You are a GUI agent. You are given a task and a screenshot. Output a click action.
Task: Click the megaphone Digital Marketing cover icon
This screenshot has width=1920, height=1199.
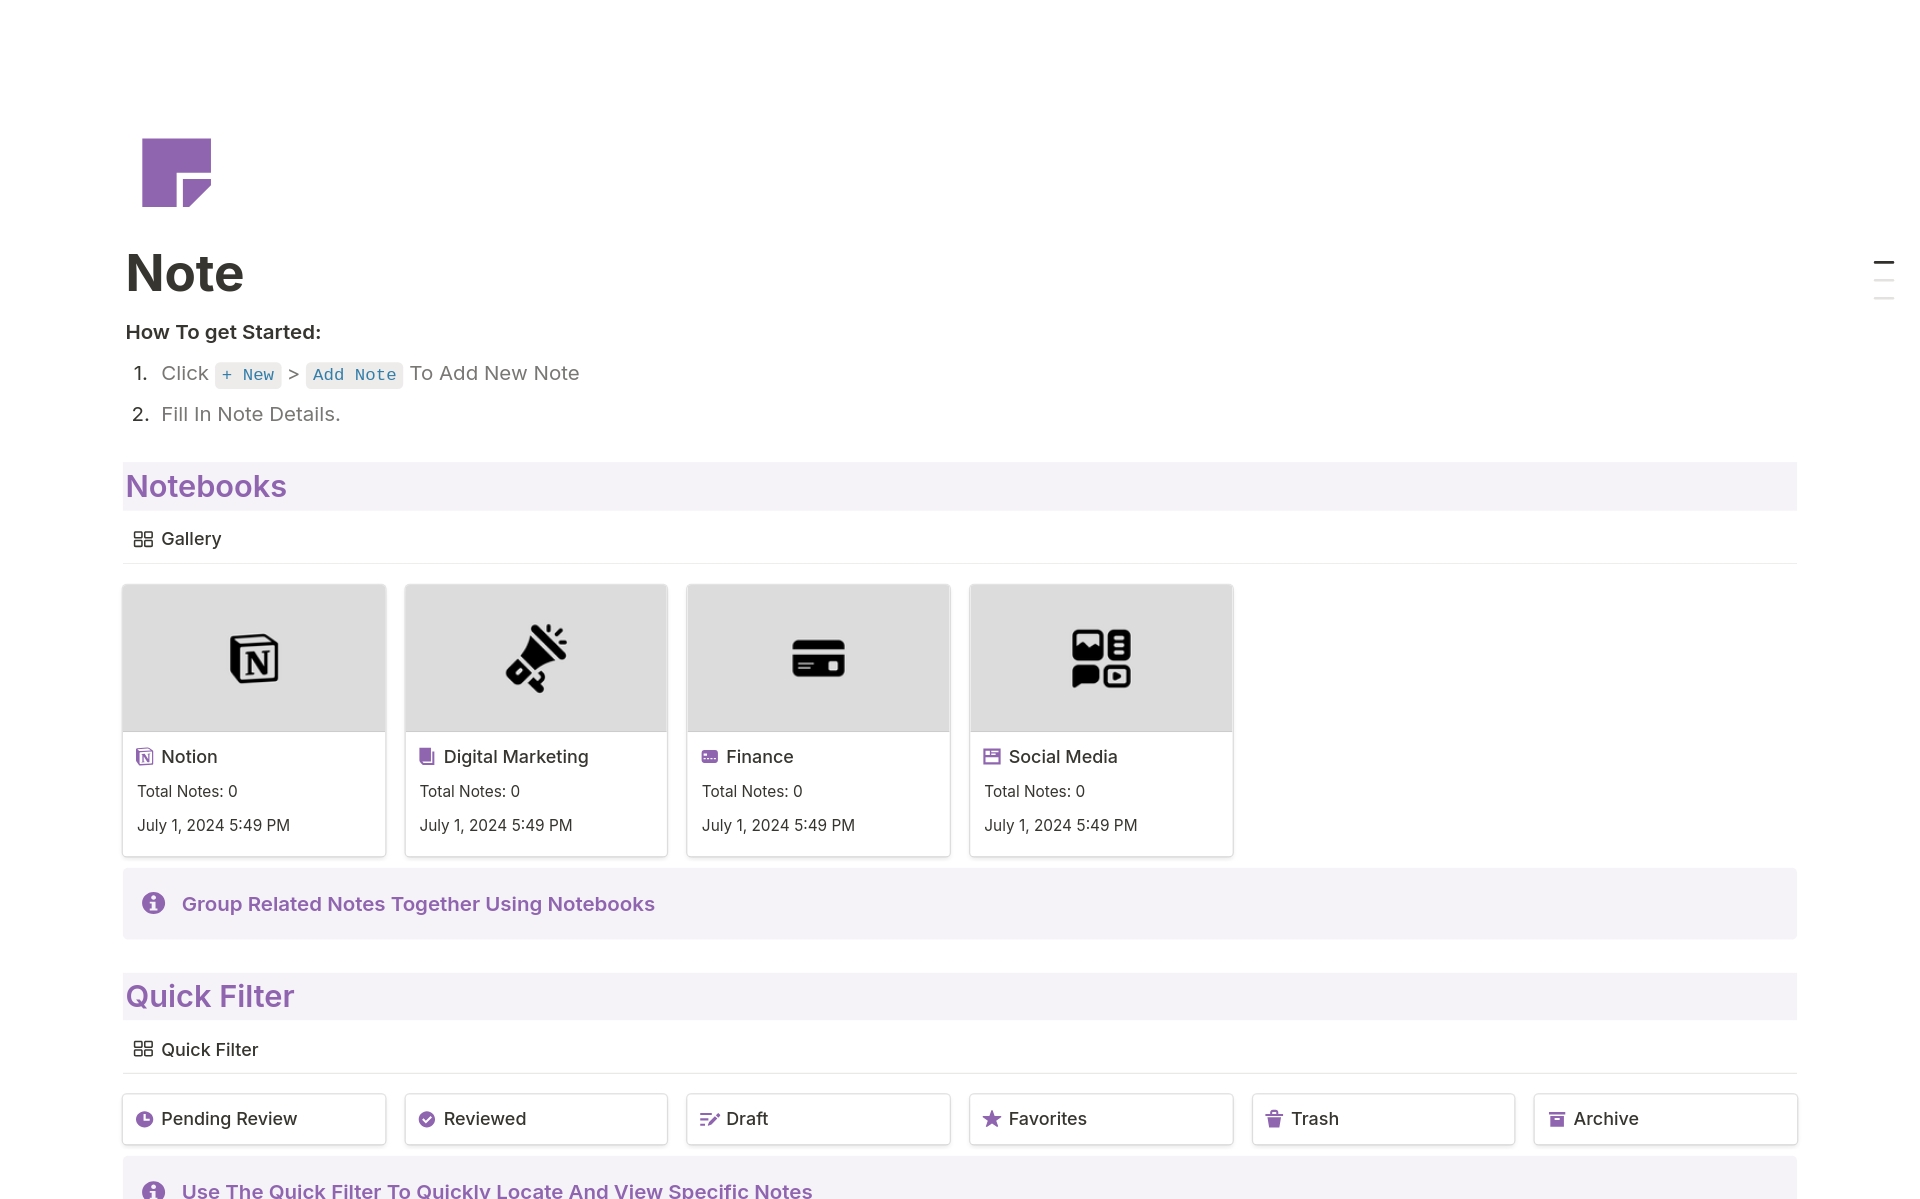[x=536, y=658]
